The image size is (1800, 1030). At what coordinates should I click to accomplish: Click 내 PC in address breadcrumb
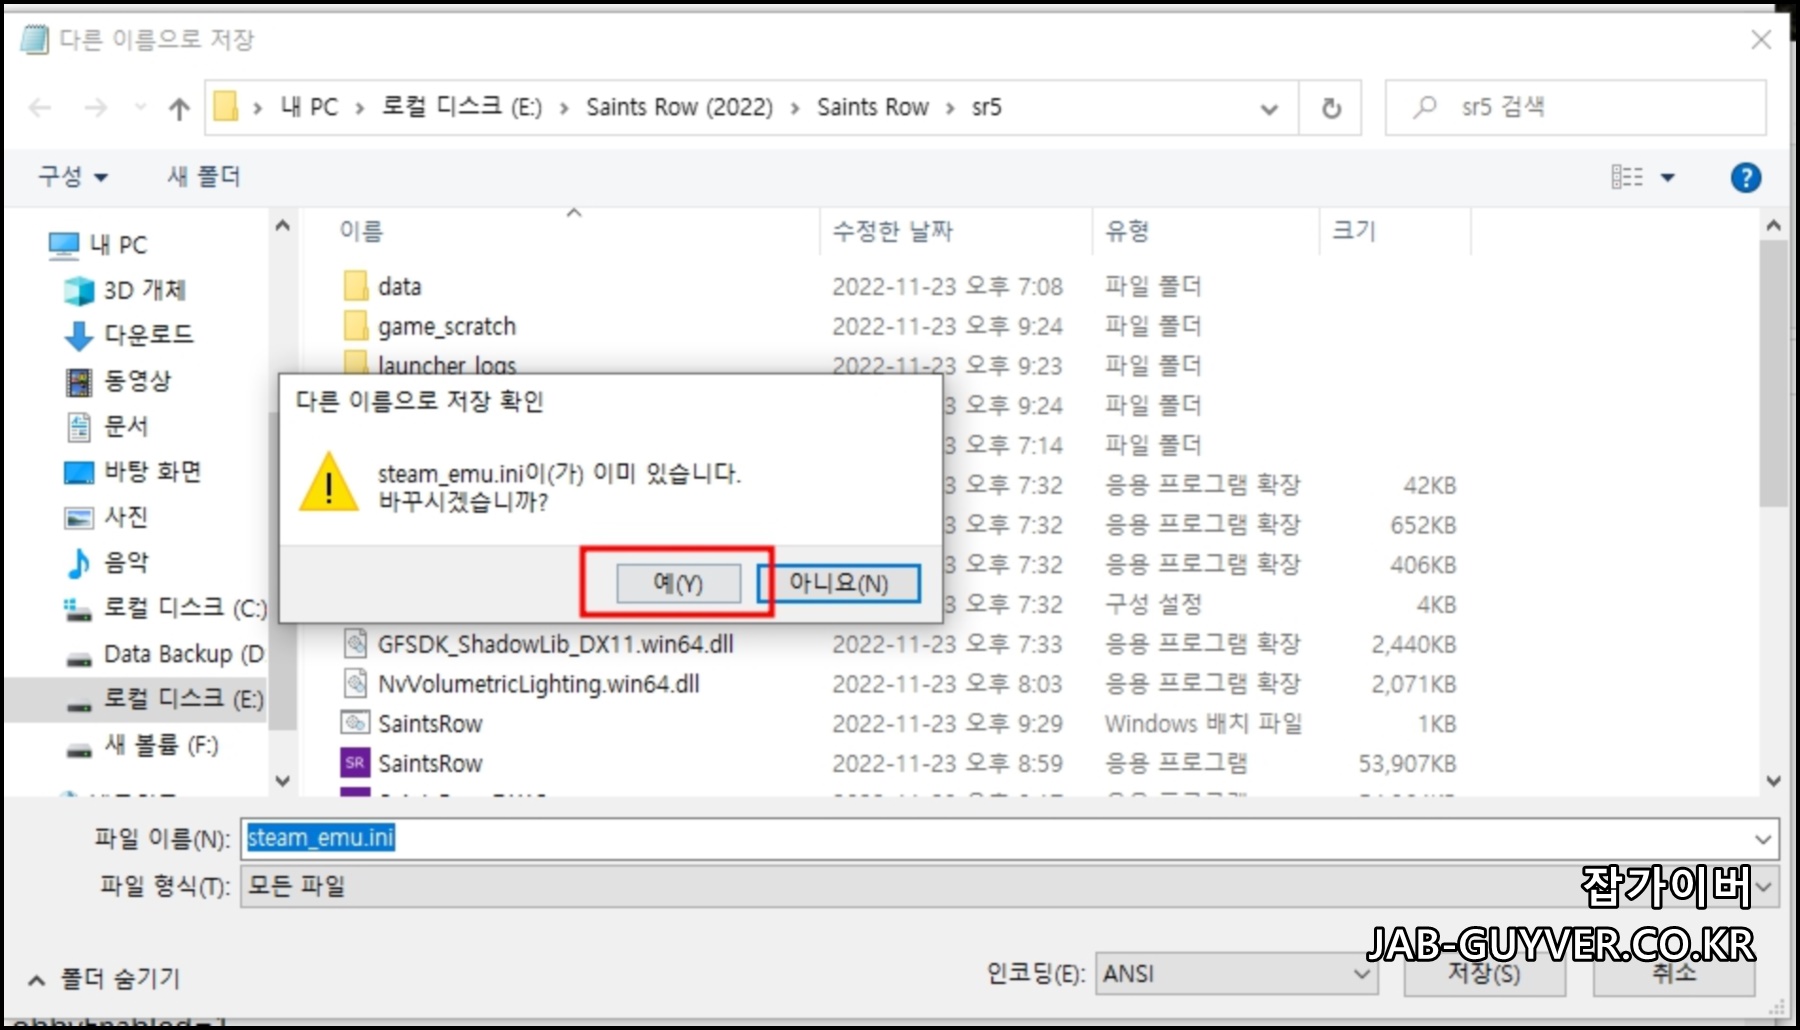point(309,107)
